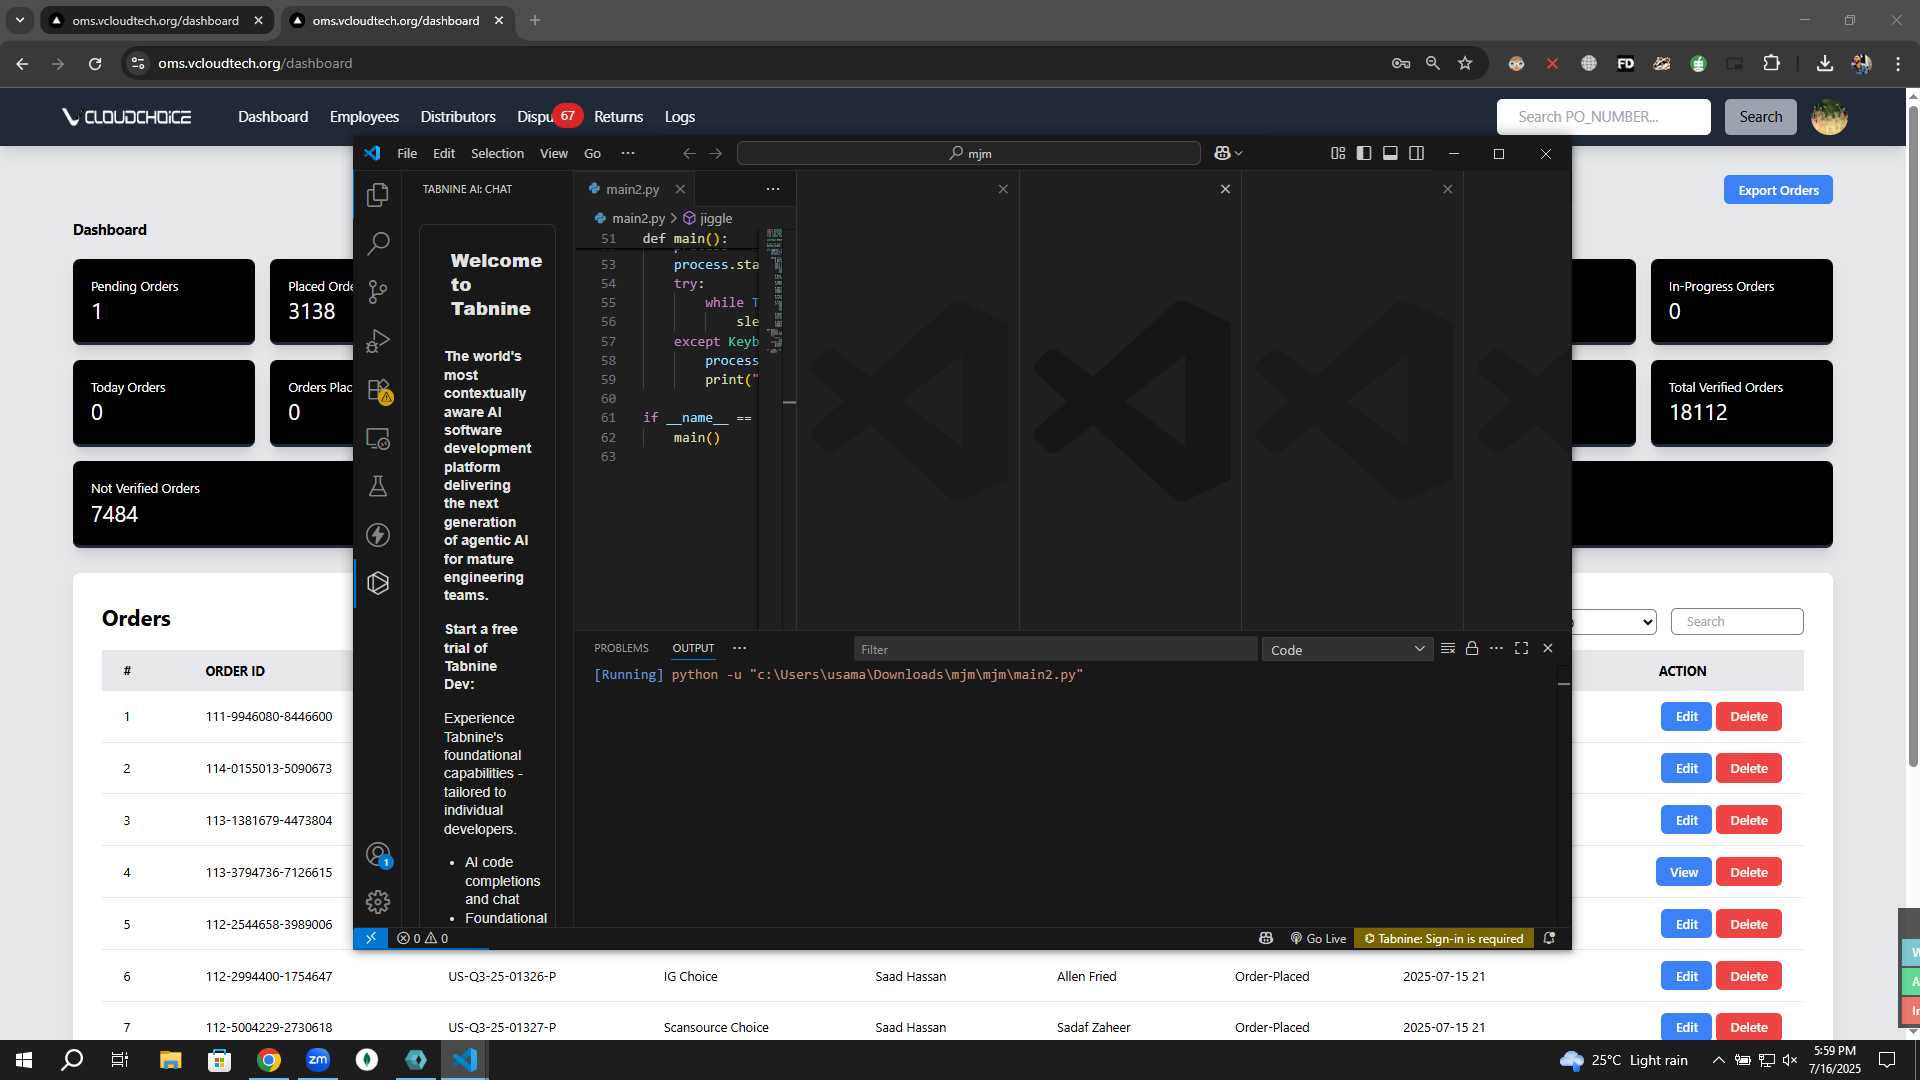Open the Employees page in CloudChoice nav
Screen dimensions: 1920x1080
pos(364,117)
